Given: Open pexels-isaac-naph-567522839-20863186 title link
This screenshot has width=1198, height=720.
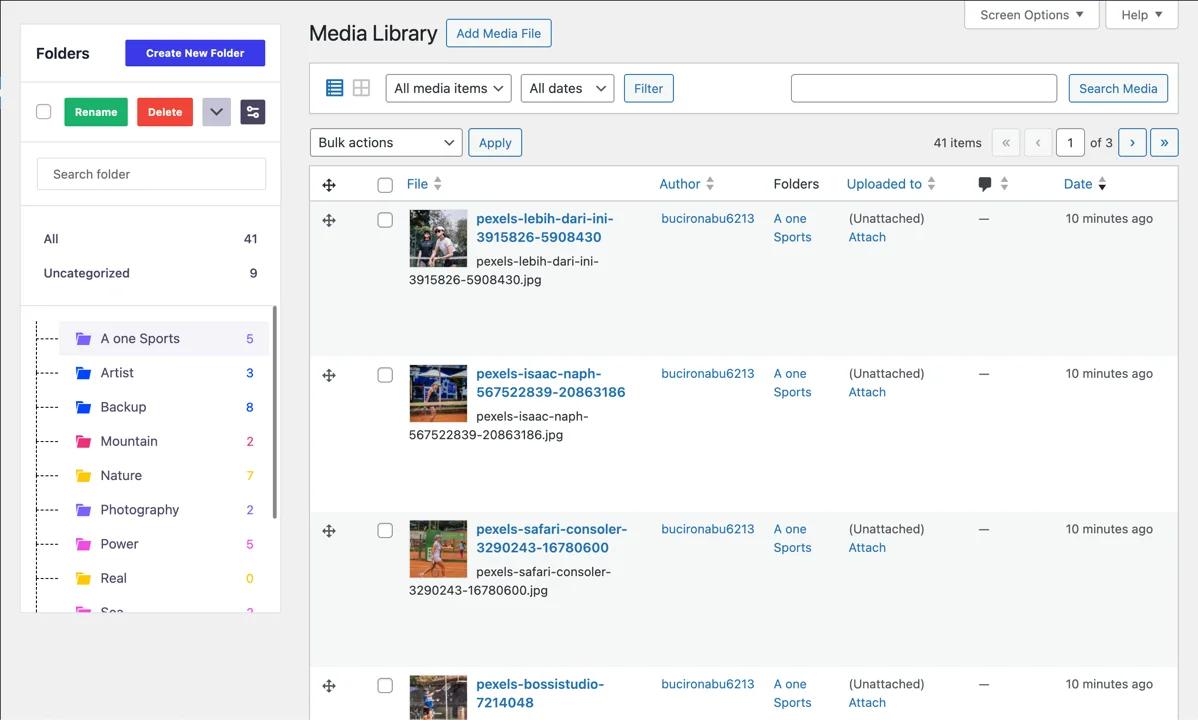Looking at the screenshot, I should tap(550, 383).
